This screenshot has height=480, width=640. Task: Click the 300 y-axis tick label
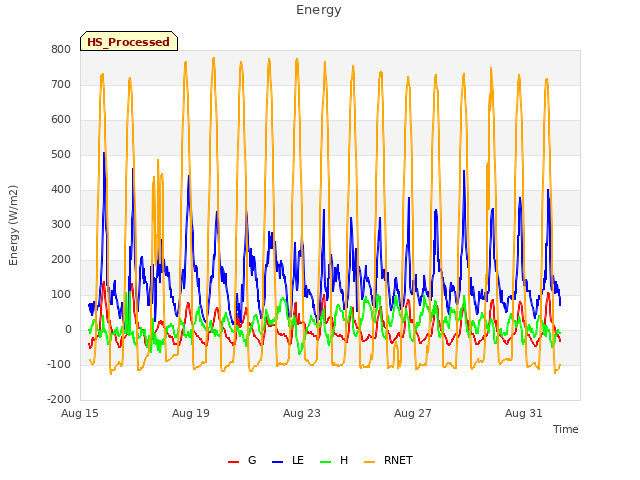click(x=61, y=224)
